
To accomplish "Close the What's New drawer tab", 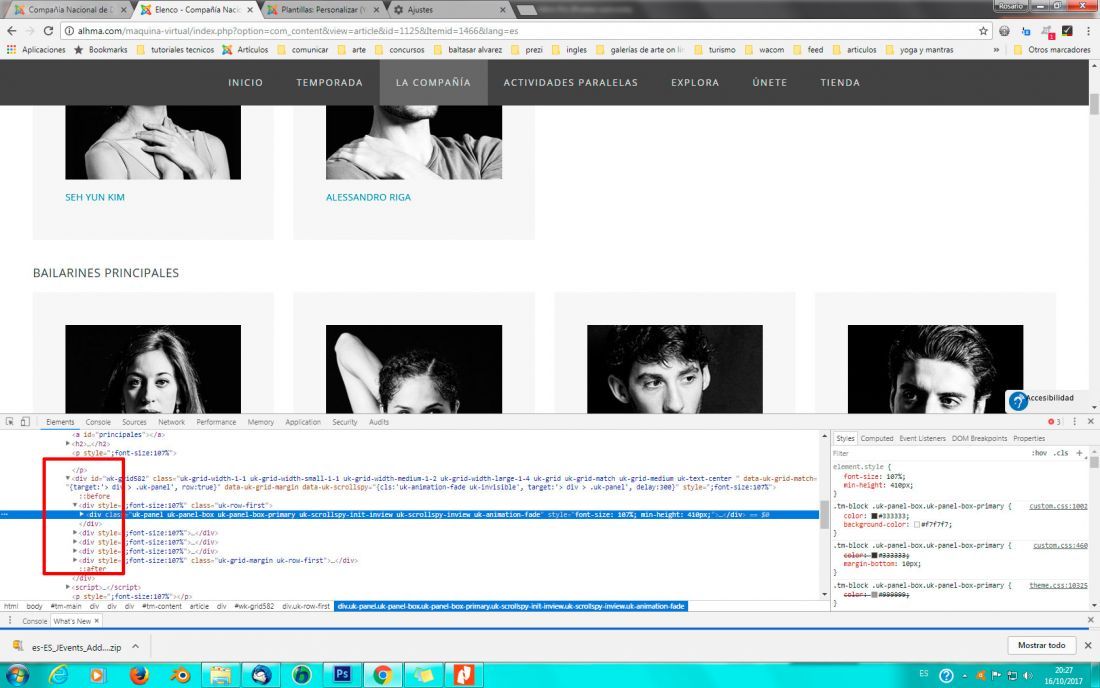I will (97, 621).
